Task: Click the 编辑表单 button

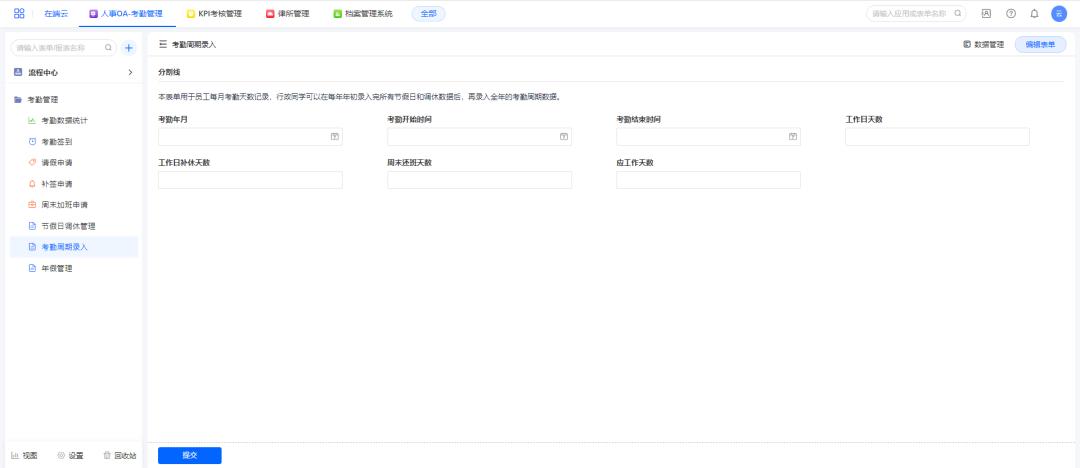Action: tap(1040, 44)
